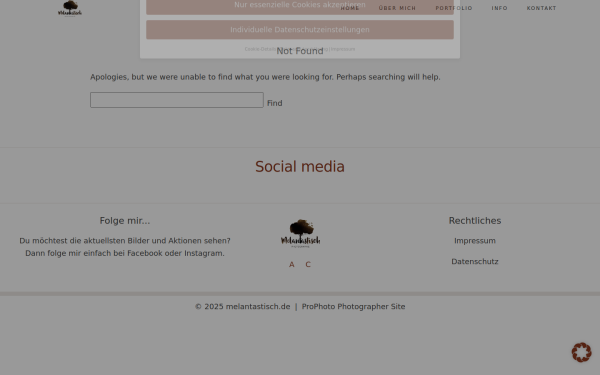The width and height of the screenshot is (600, 375).
Task: Click the 'Apologies, but we were unable' message
Action: (x=265, y=77)
